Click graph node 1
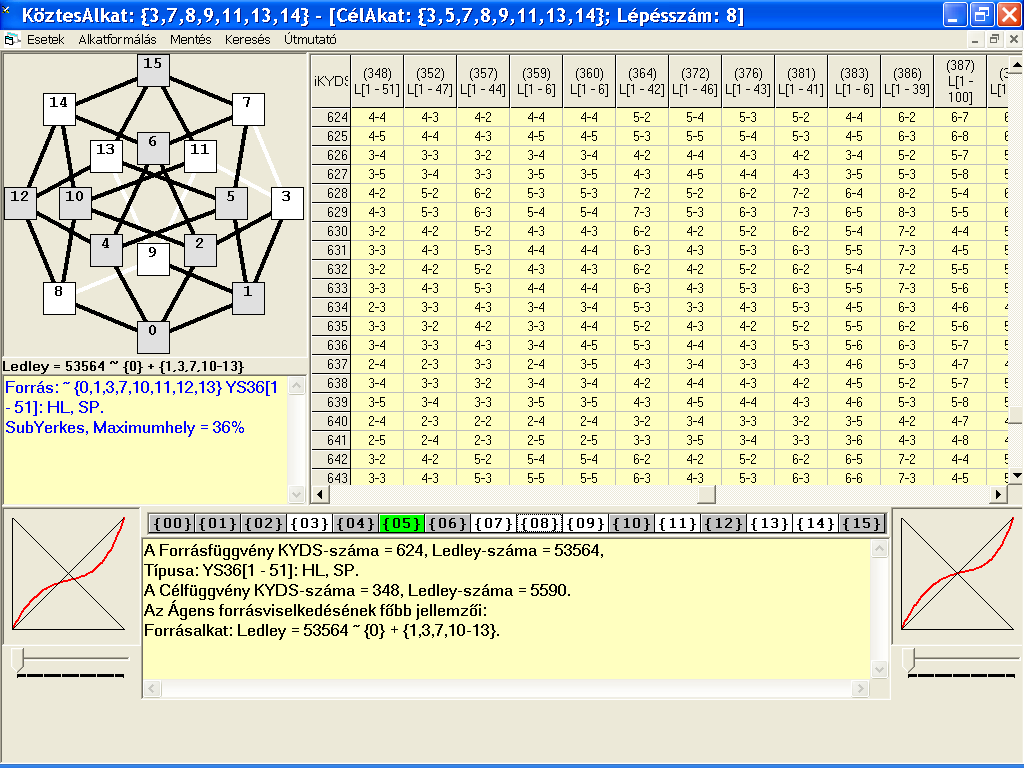 [x=248, y=298]
